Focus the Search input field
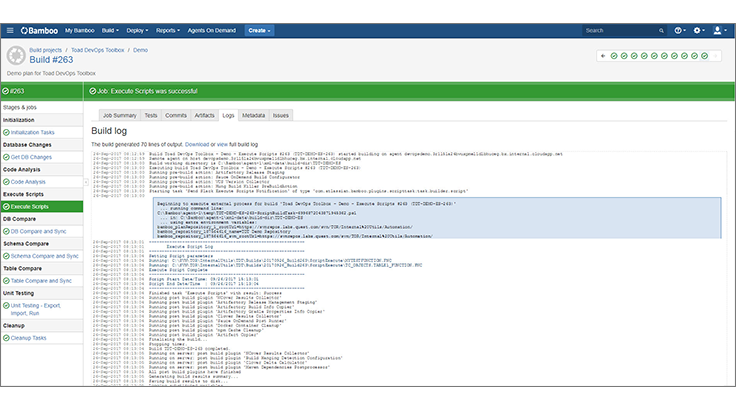The height and width of the screenshot is (411, 736). click(x=620, y=30)
